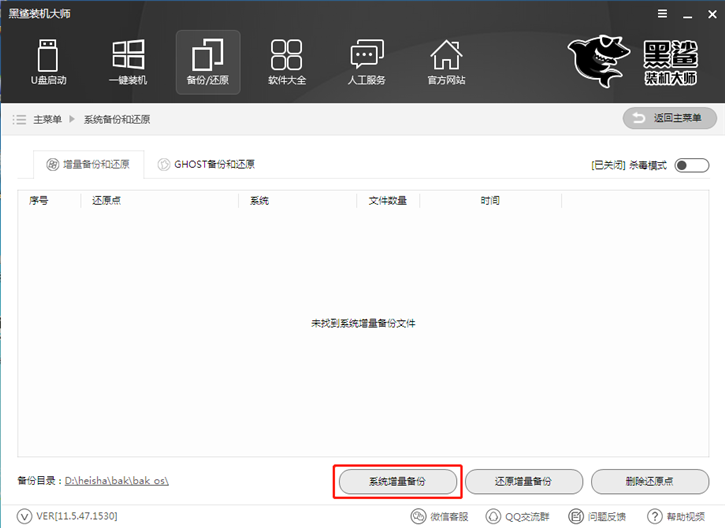Open the title bar hamburger menu
This screenshot has height=528, width=725.
pos(661,15)
